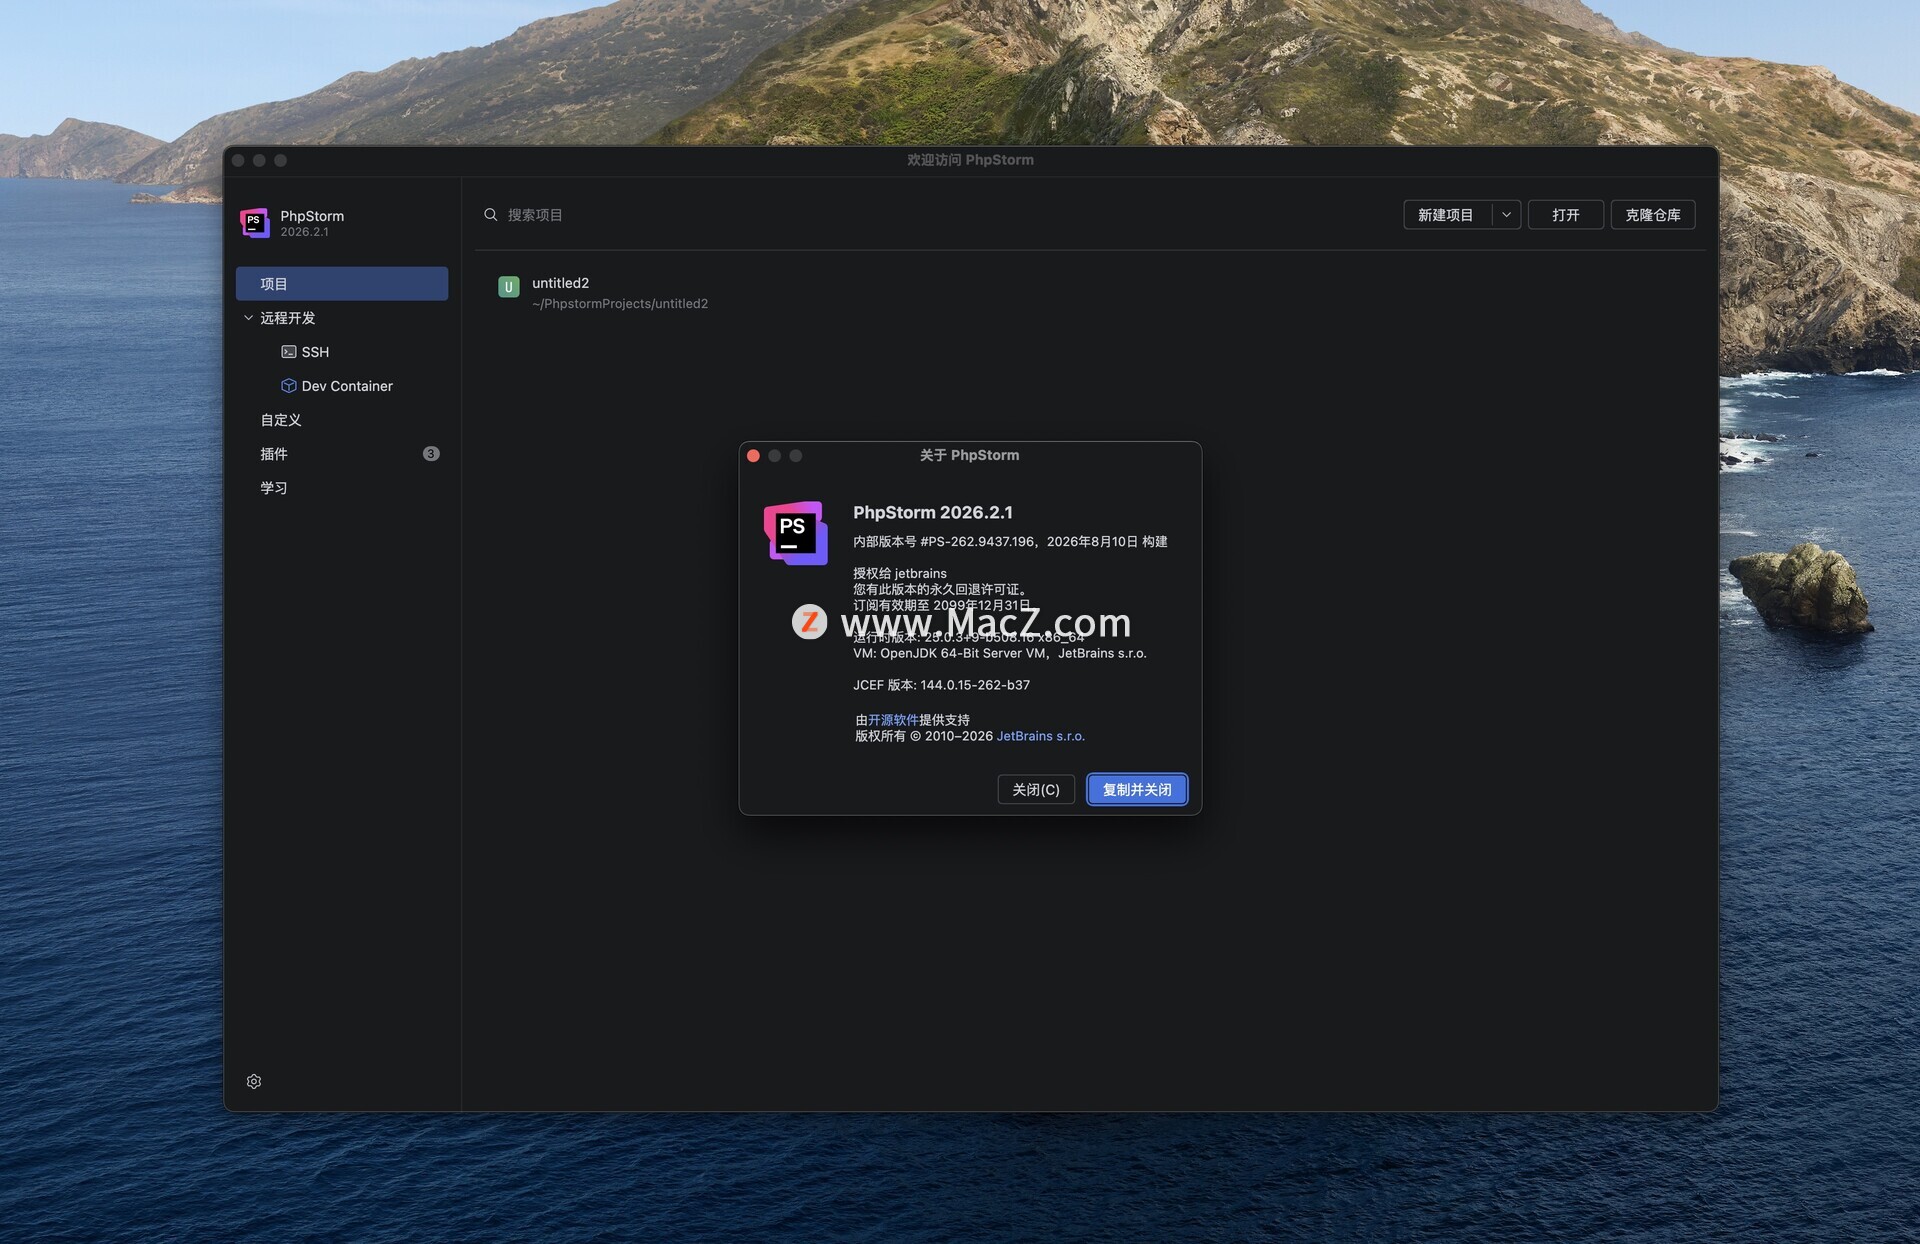Click the plugins count badge

tap(431, 454)
